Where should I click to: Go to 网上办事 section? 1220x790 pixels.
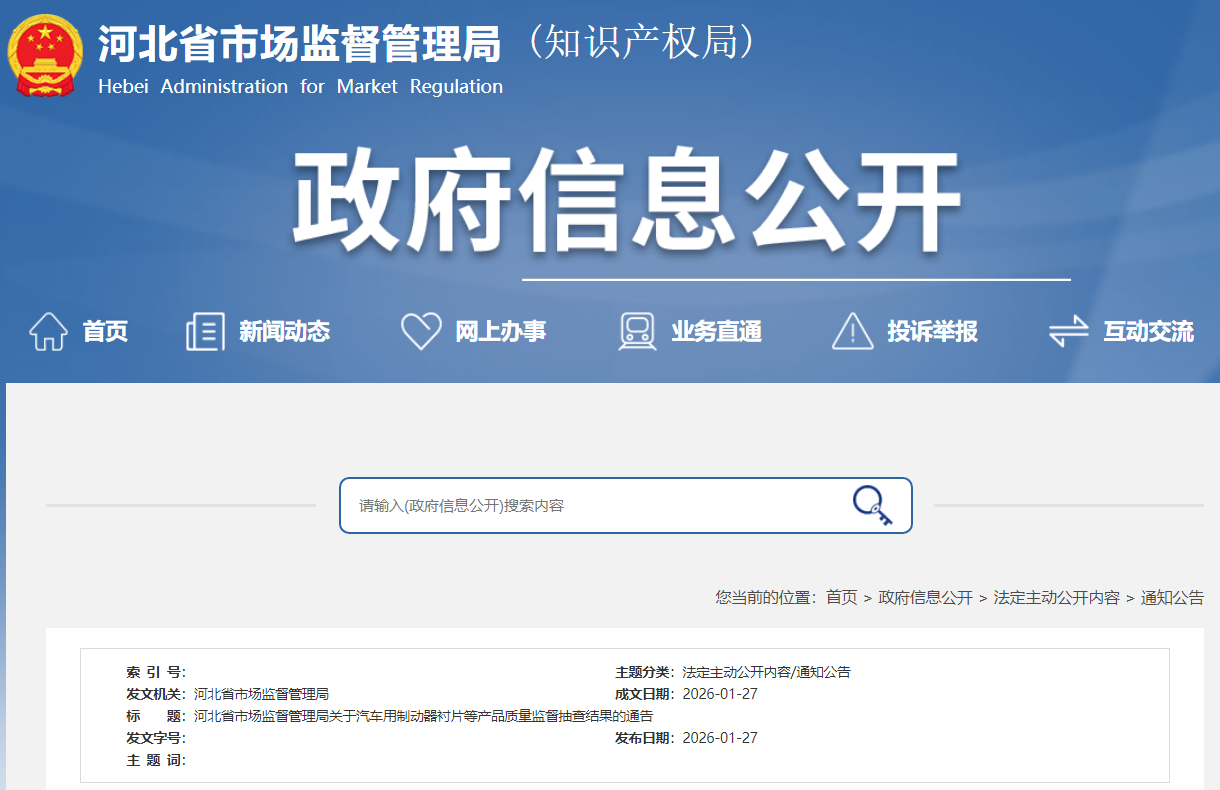(x=500, y=331)
